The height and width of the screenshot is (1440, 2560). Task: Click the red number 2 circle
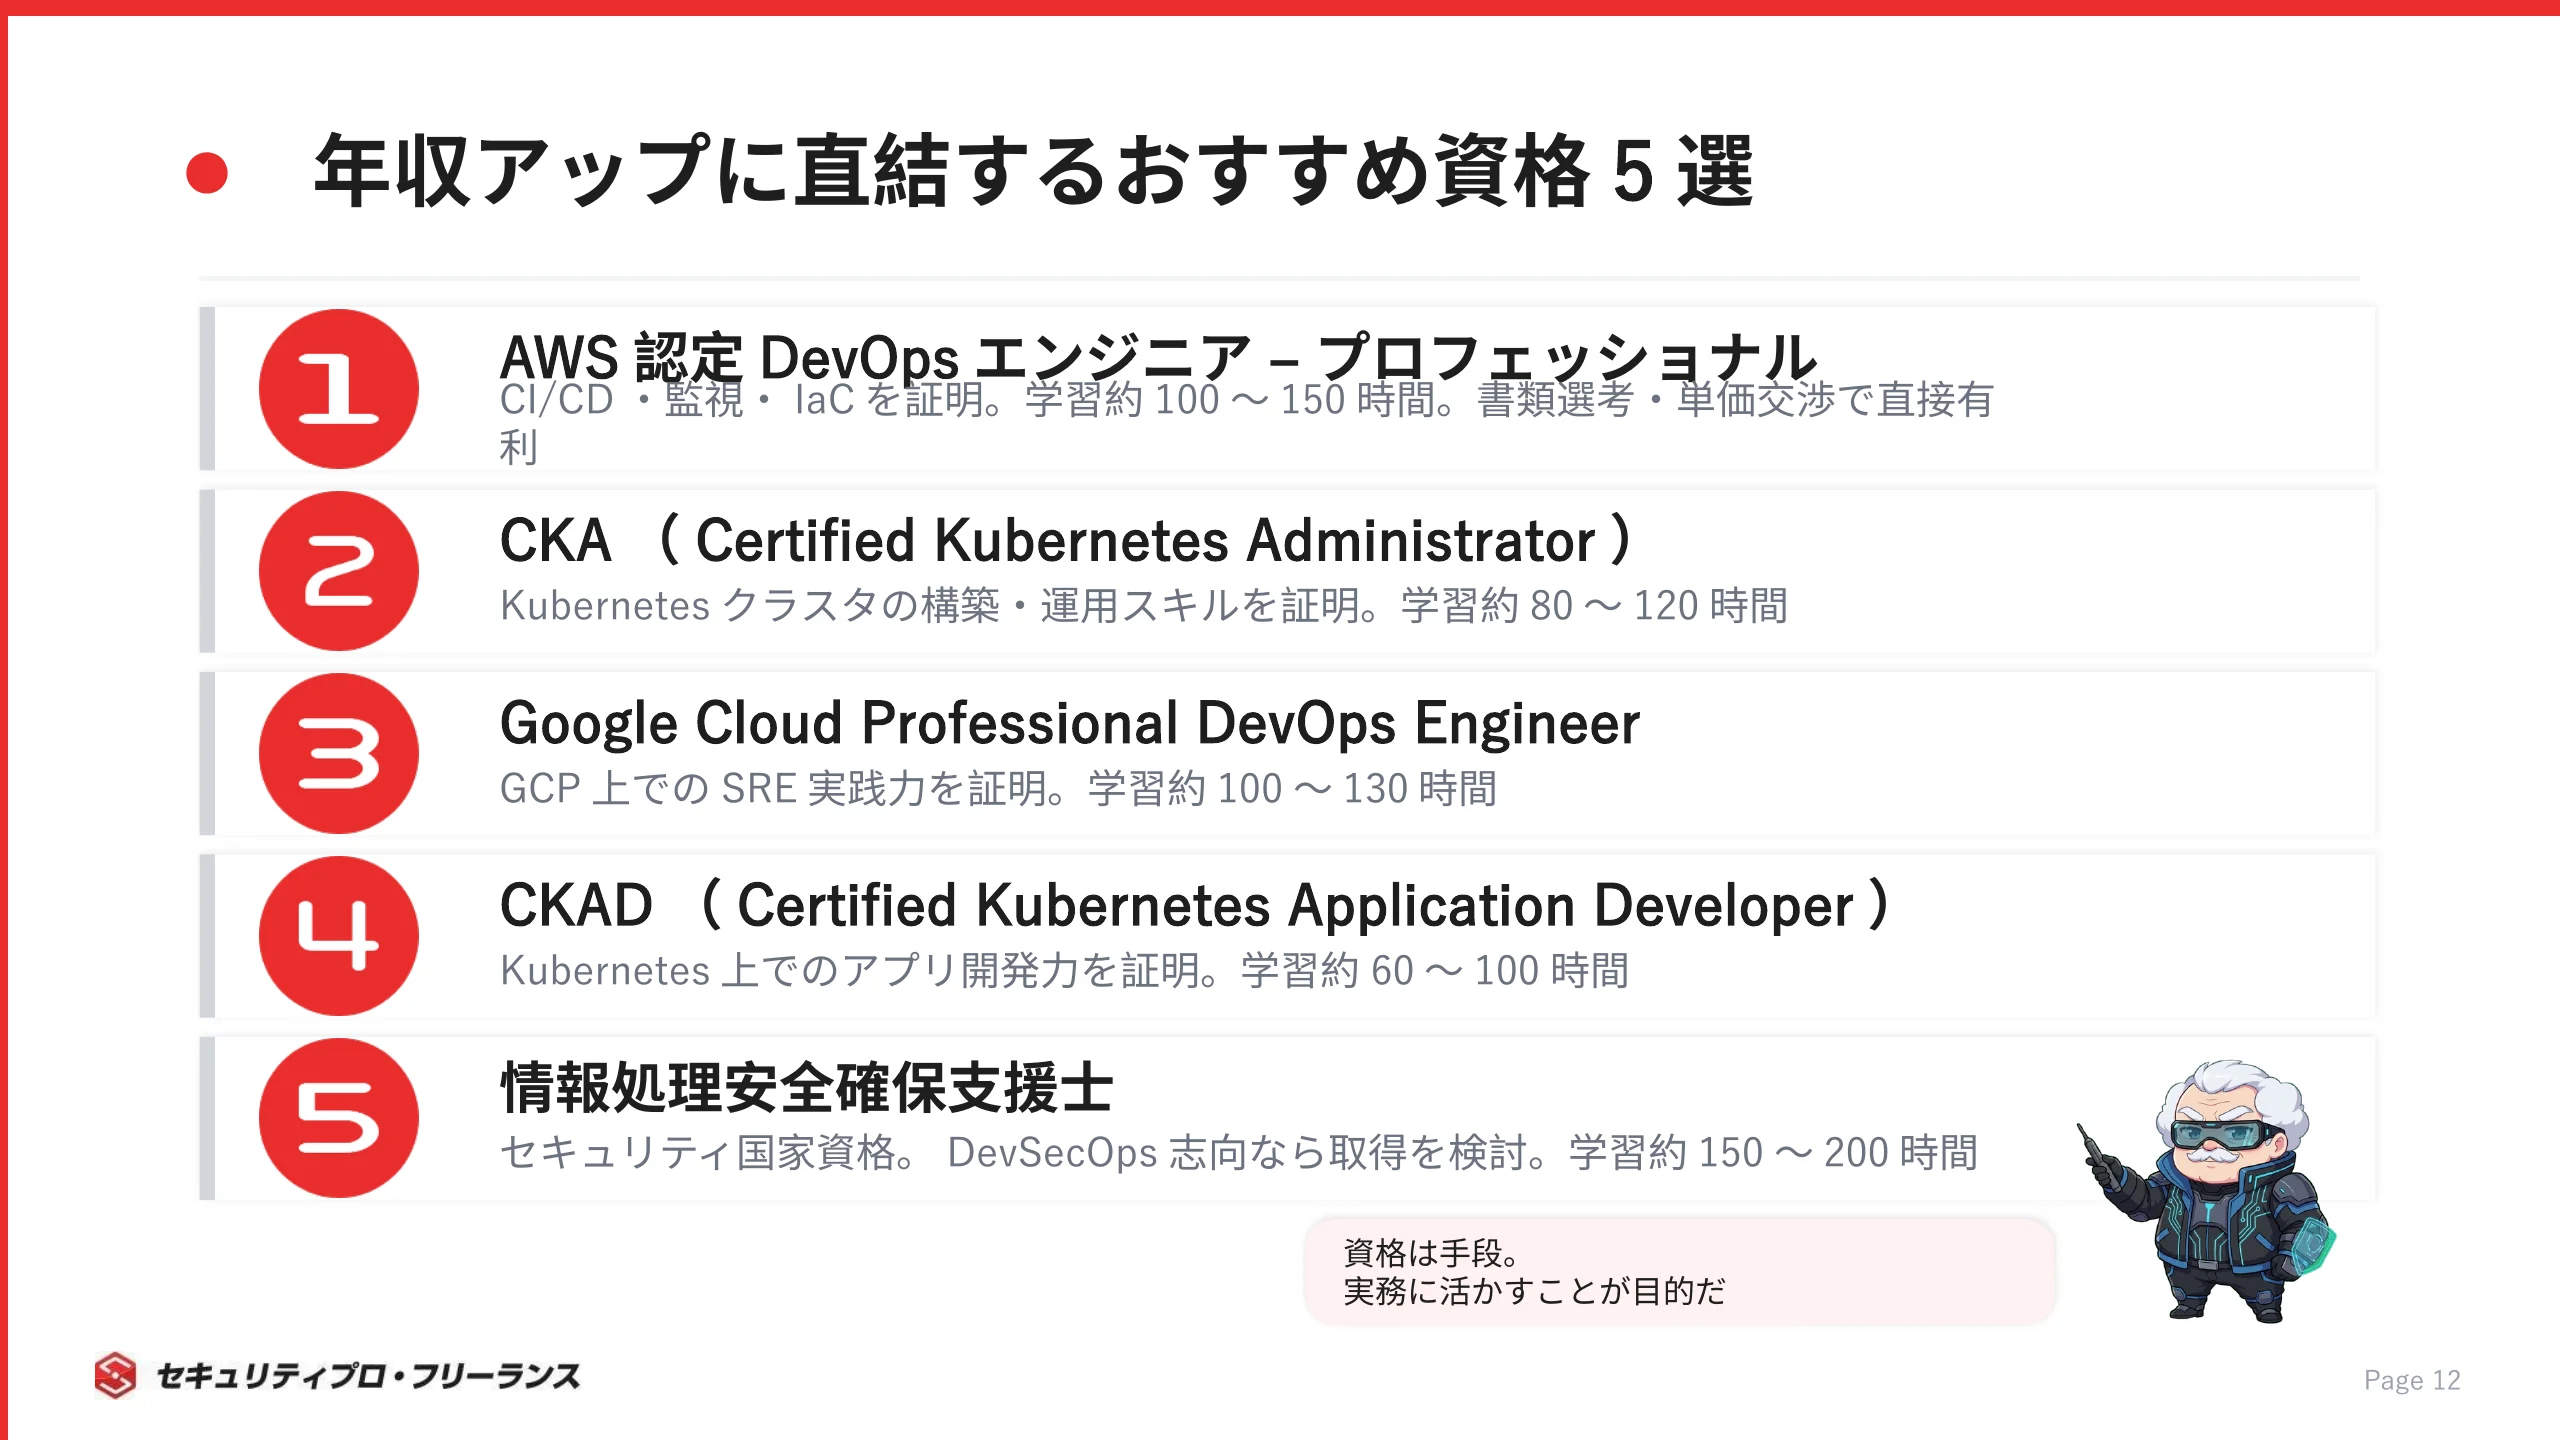pyautogui.click(x=338, y=571)
